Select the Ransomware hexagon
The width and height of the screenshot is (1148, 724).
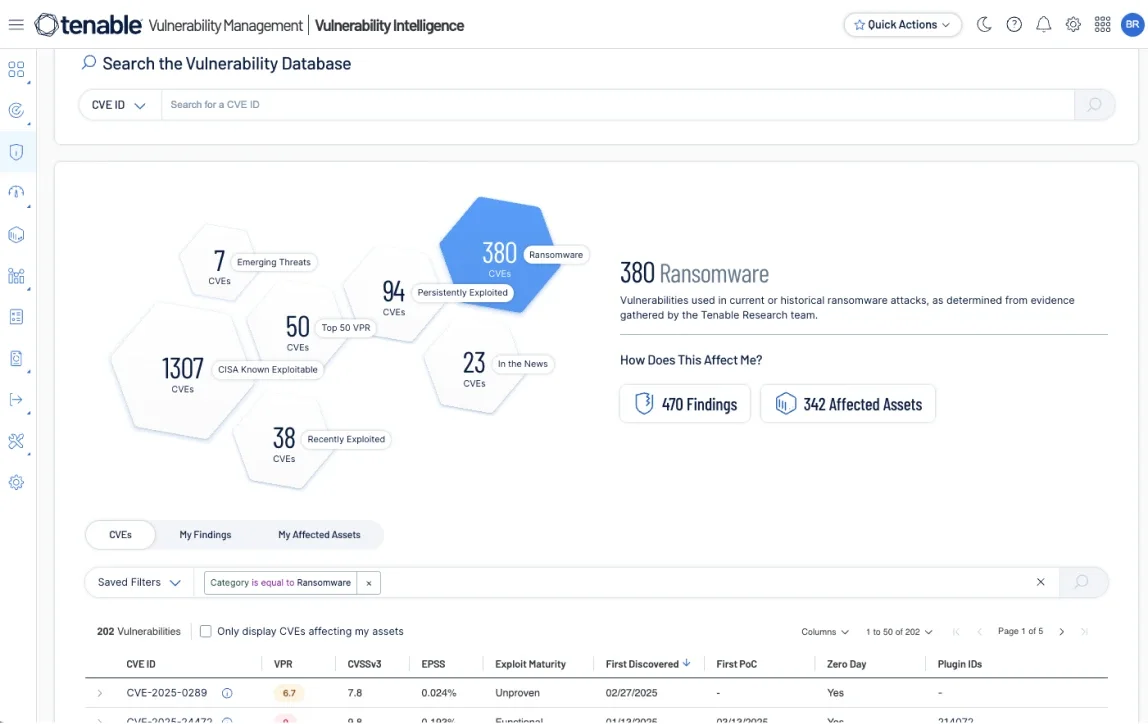[x=500, y=255]
